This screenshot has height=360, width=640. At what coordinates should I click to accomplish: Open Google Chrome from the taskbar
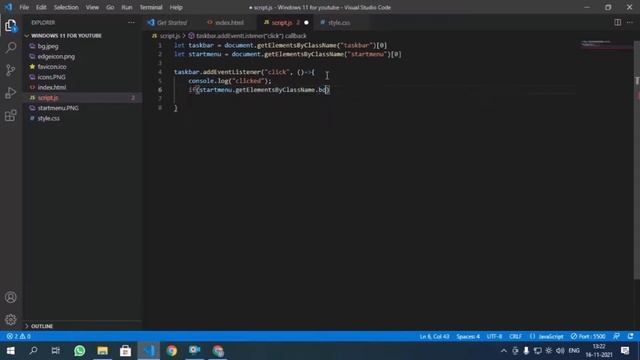click(172, 351)
